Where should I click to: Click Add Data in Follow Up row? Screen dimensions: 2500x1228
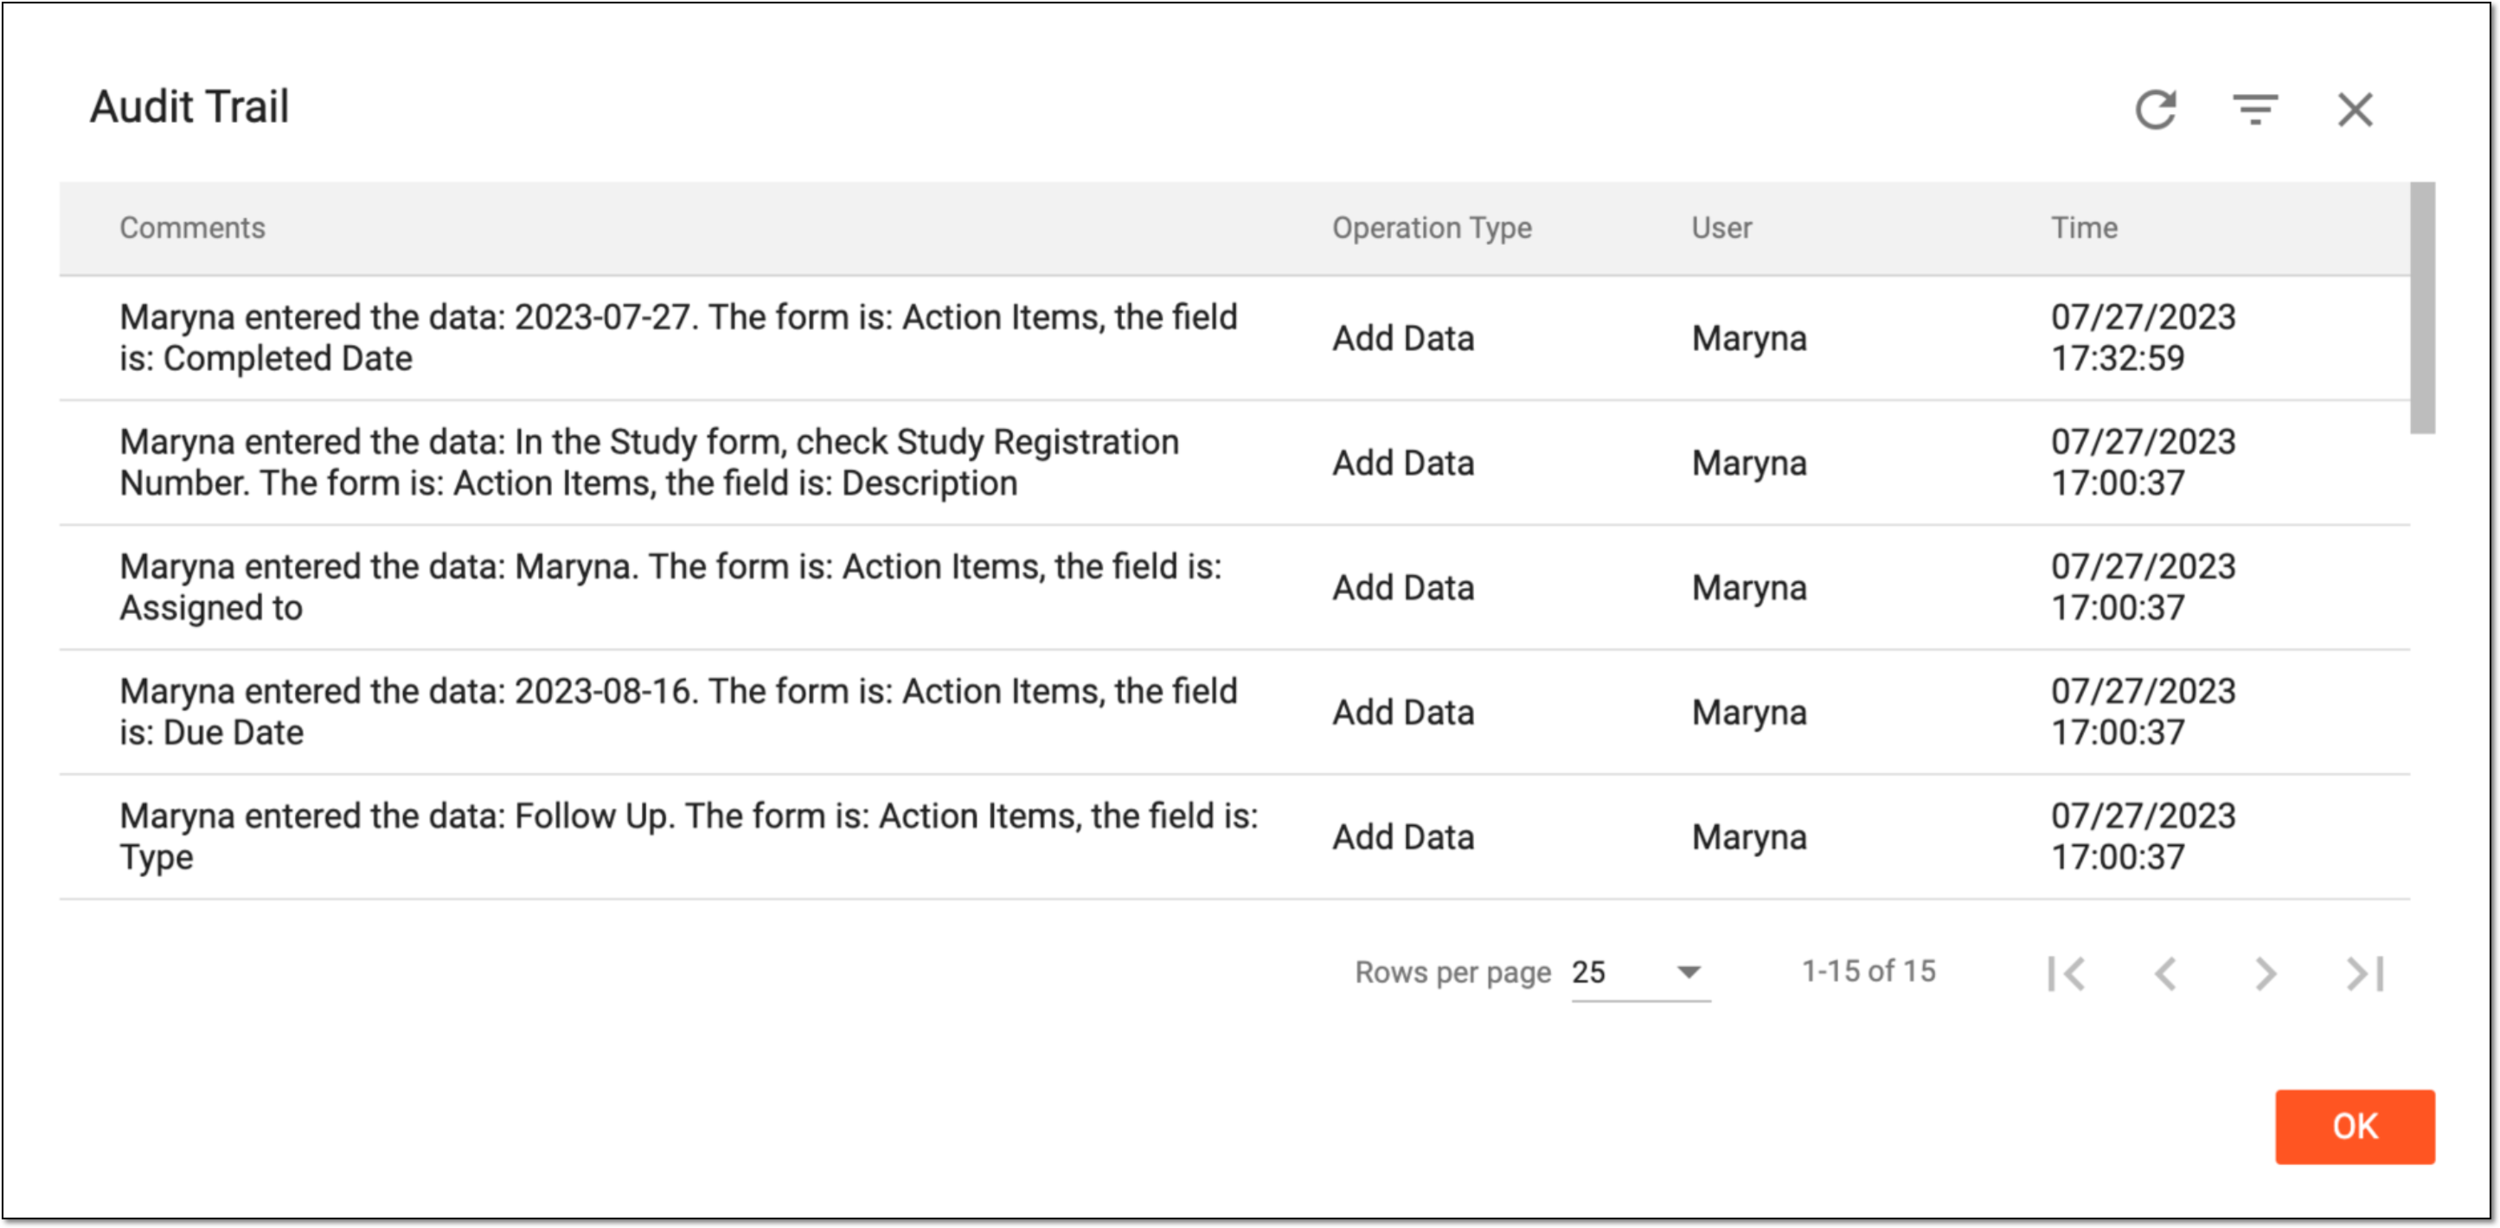1403,837
